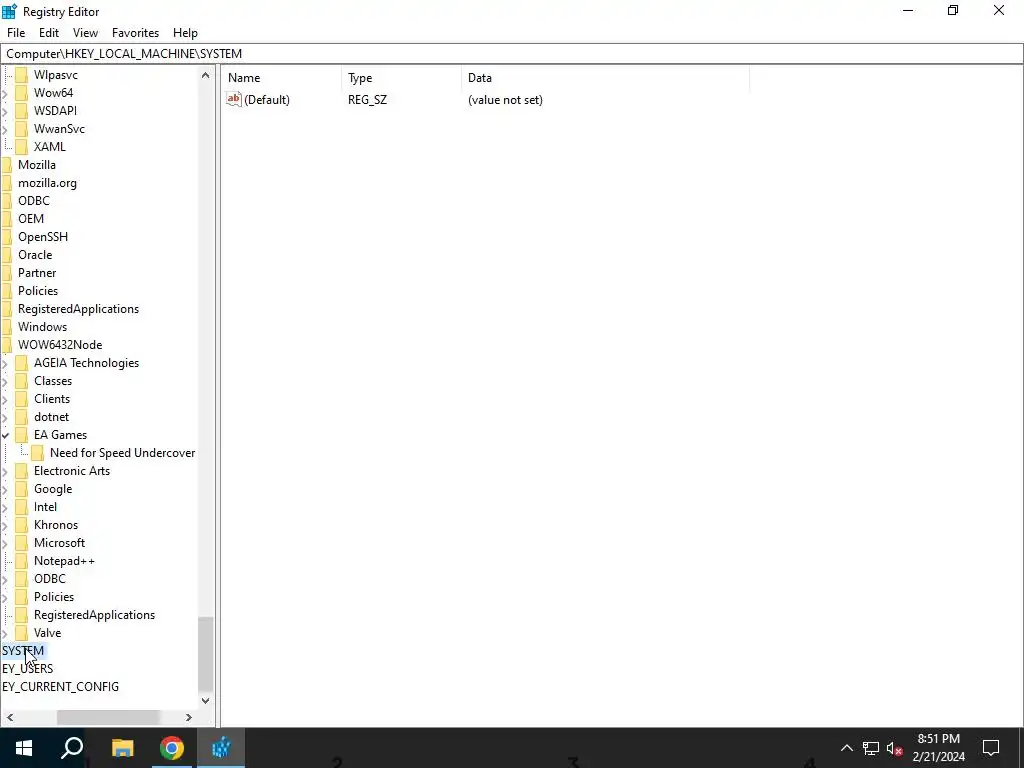This screenshot has width=1024, height=768.
Task: Sort values by the Data column
Action: [605, 78]
